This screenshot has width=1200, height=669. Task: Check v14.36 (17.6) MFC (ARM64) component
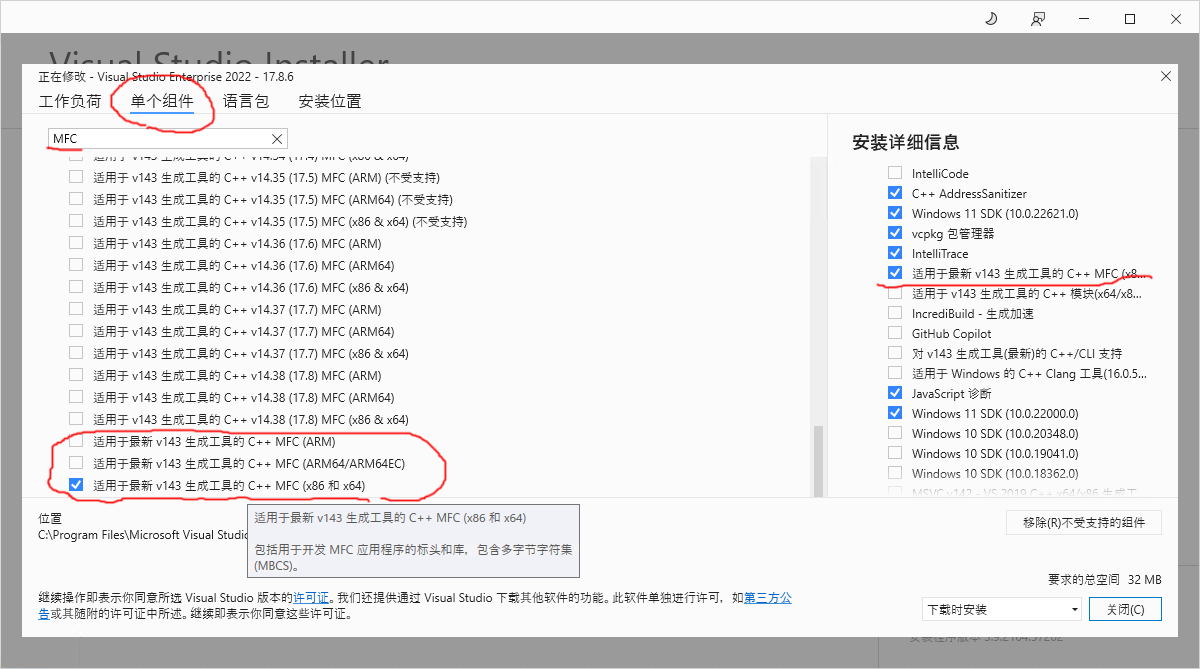click(x=76, y=266)
